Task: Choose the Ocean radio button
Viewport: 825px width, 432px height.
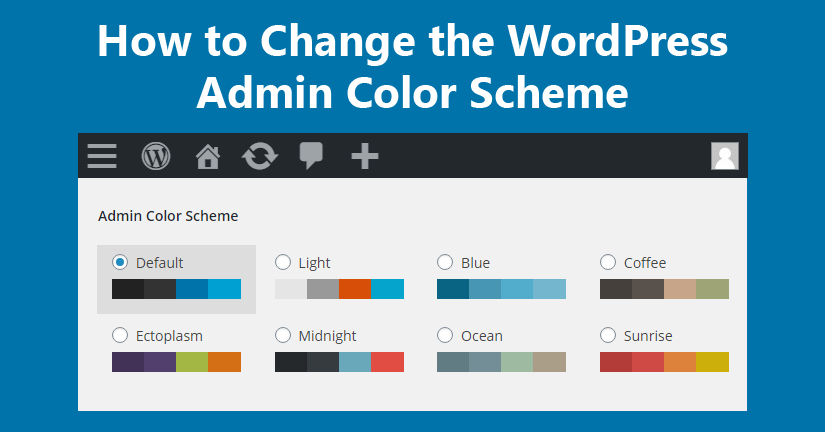Action: pyautogui.click(x=445, y=335)
